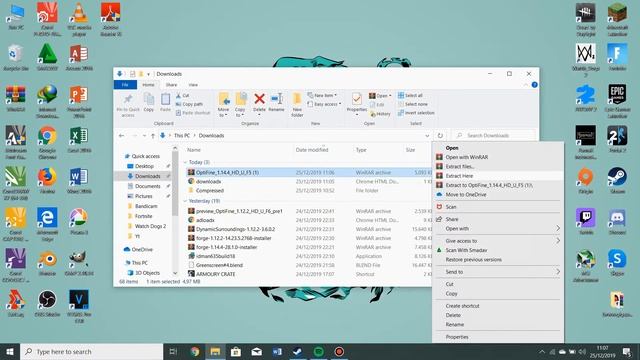640x360 pixels.
Task: Sort by the Name column header
Action: coord(194,150)
